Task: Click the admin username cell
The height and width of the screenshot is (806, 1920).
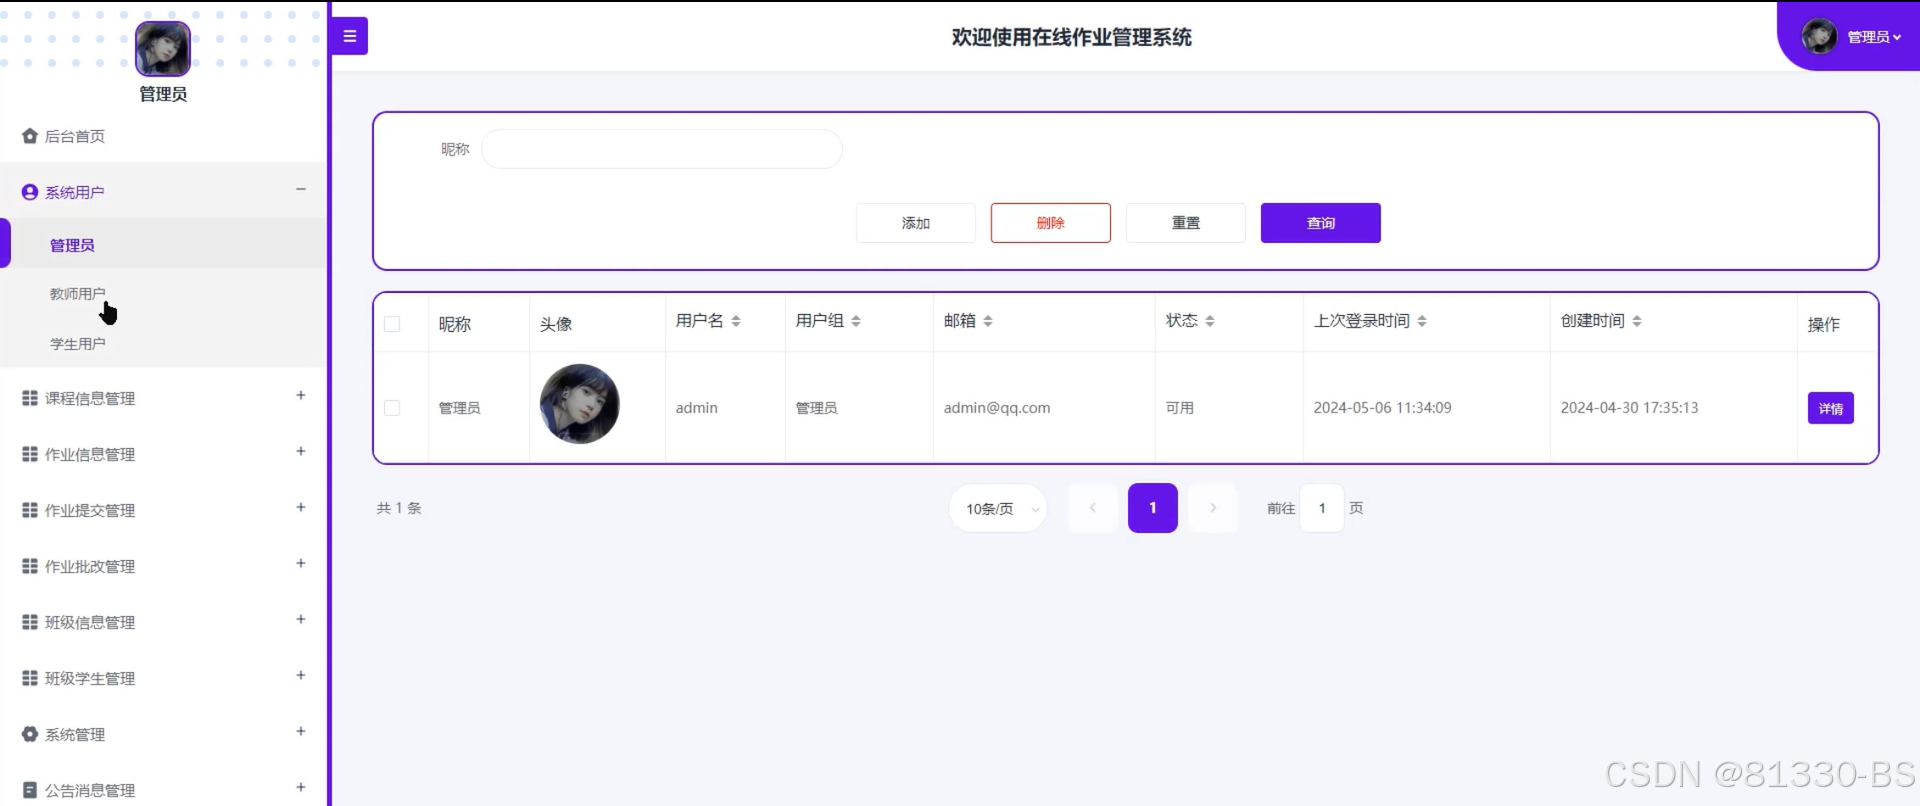Action: point(697,408)
